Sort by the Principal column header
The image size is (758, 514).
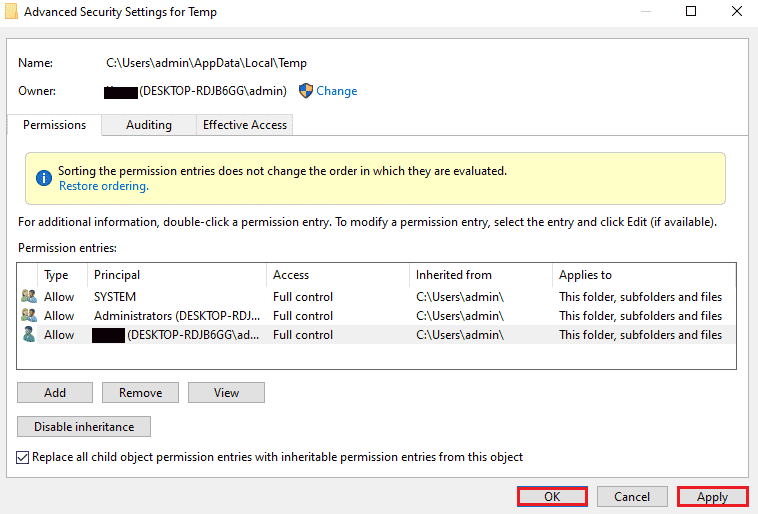tap(177, 275)
